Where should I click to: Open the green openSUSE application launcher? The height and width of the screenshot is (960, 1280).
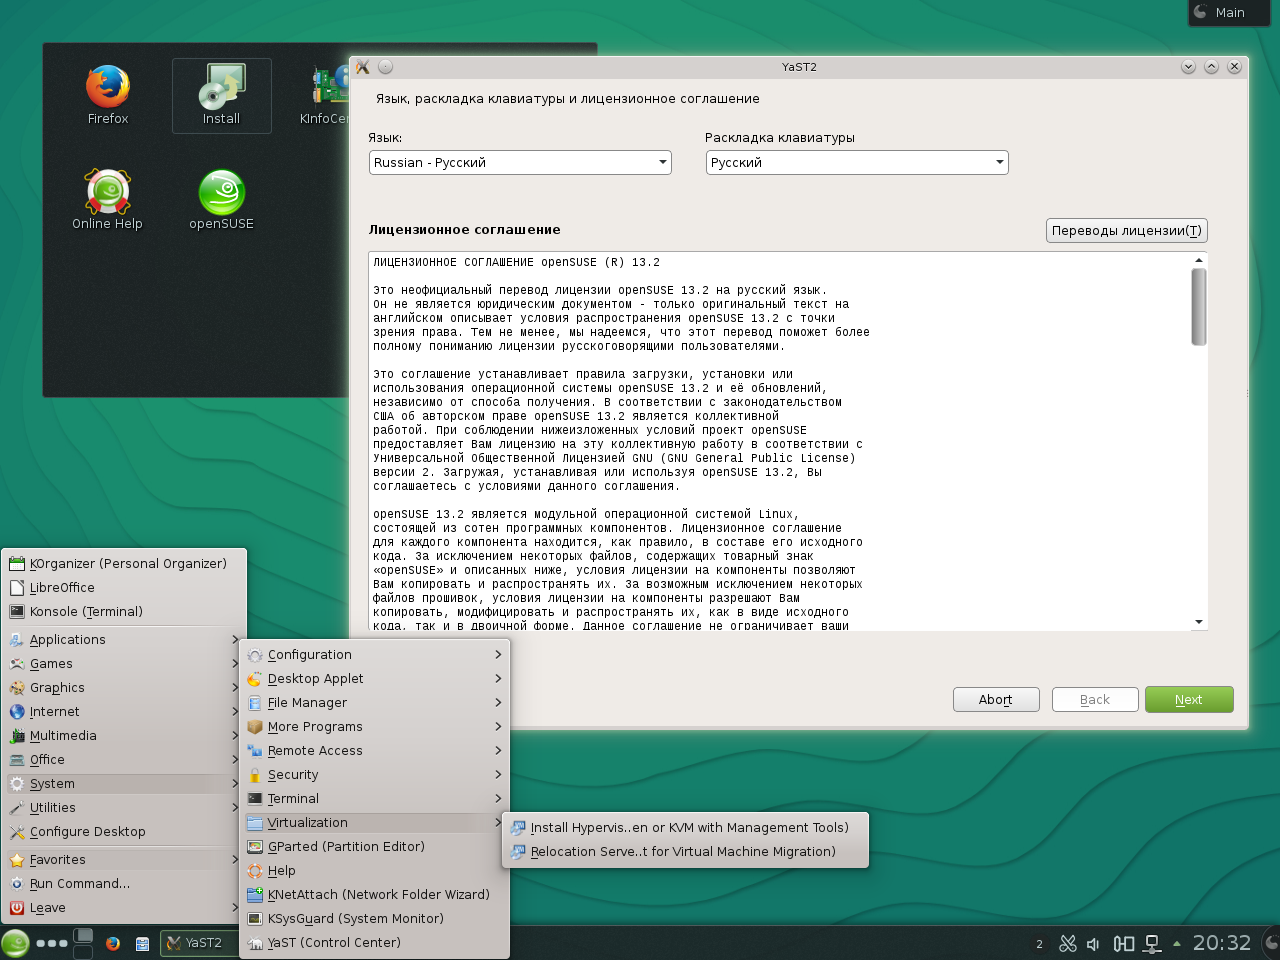14,942
